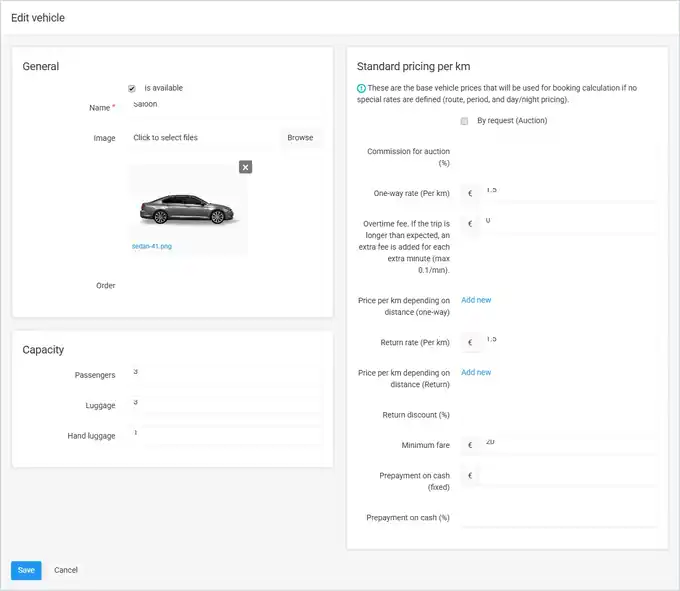This screenshot has width=680, height=591.
Task: Focus the Prepayment on cash (%) field
Action: coord(559,518)
